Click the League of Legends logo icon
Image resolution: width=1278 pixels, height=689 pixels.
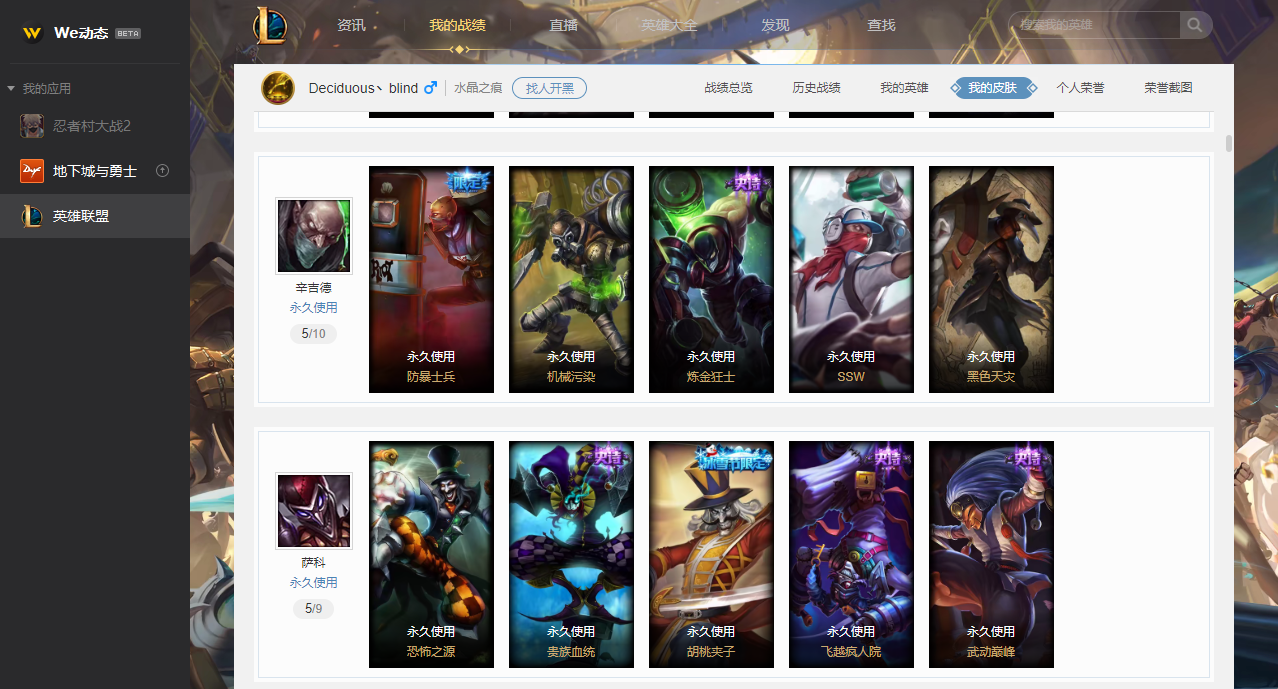(x=270, y=25)
